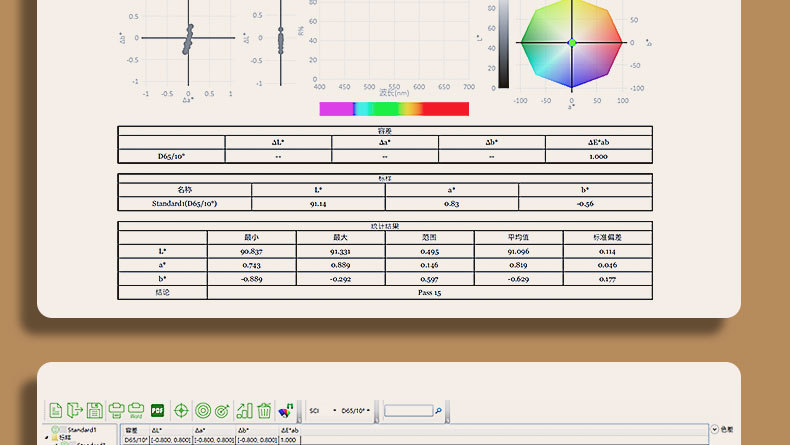Viewport: 790px width, 445px height.
Task: Click the new document icon
Action: click(x=56, y=410)
